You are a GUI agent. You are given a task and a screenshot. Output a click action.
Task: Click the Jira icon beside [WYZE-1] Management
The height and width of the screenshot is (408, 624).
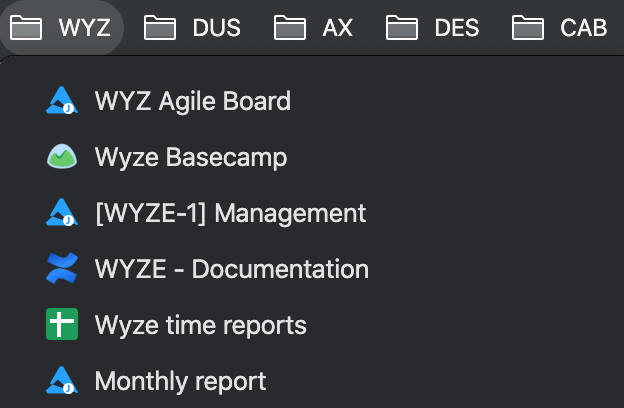tap(62, 213)
